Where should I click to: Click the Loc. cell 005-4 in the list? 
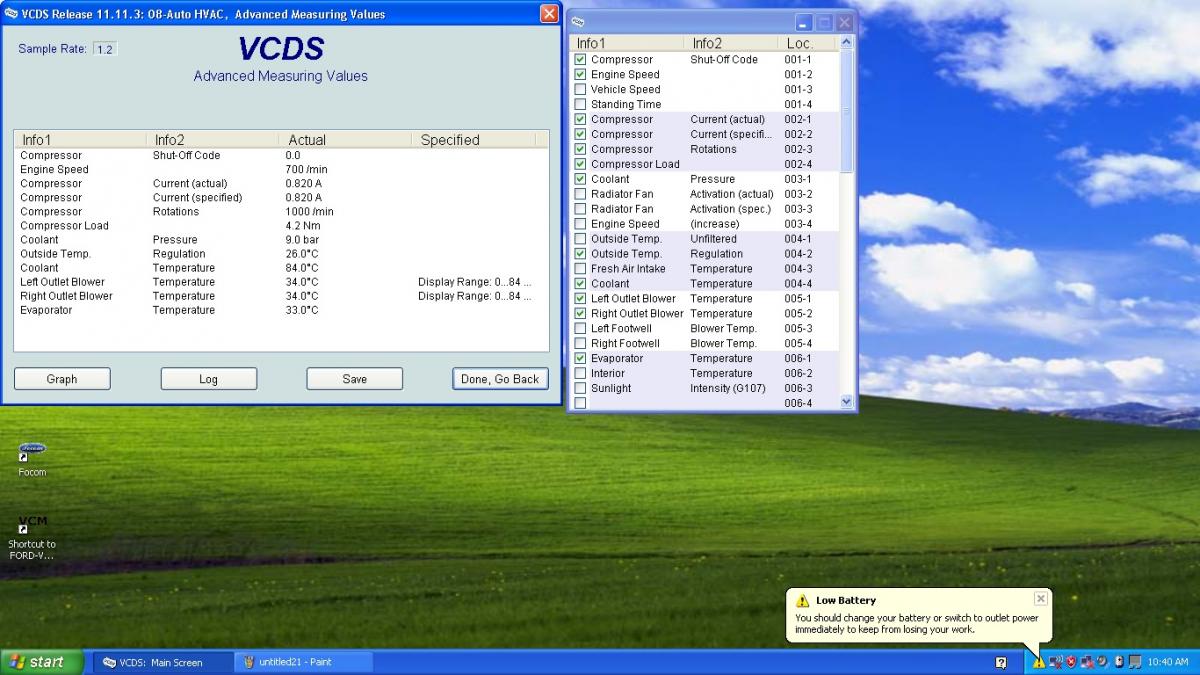798,344
